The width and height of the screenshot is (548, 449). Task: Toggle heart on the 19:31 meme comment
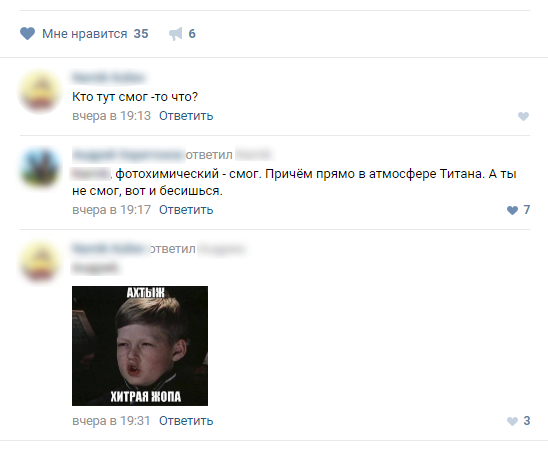(512, 421)
